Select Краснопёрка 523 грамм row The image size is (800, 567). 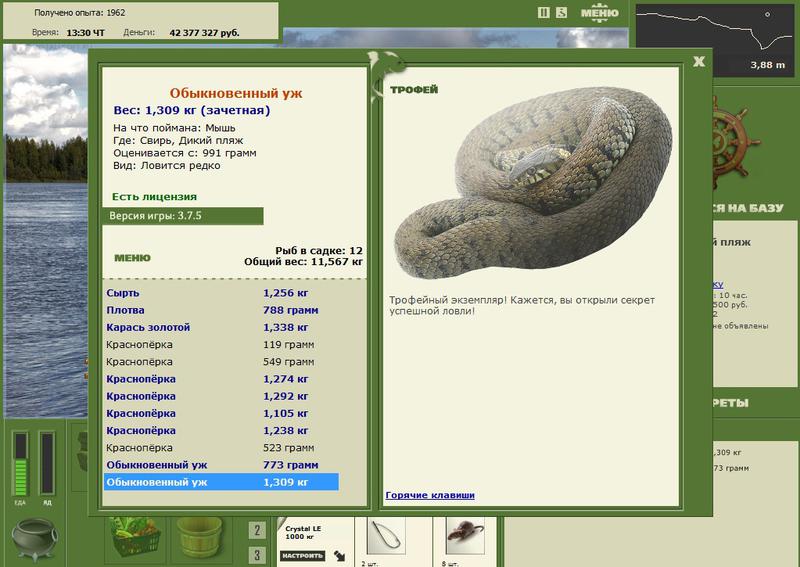(x=221, y=448)
